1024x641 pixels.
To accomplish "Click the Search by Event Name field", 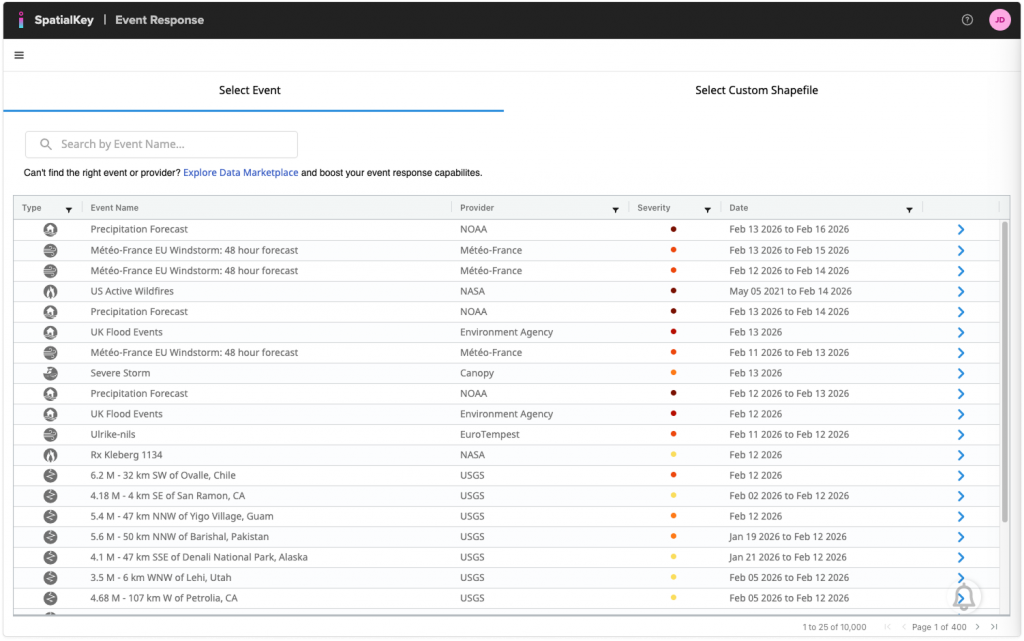I will coord(160,144).
